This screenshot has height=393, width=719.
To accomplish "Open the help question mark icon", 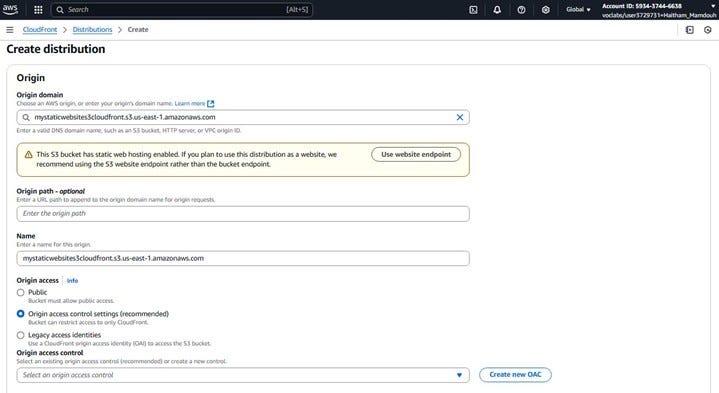I will 521,10.
